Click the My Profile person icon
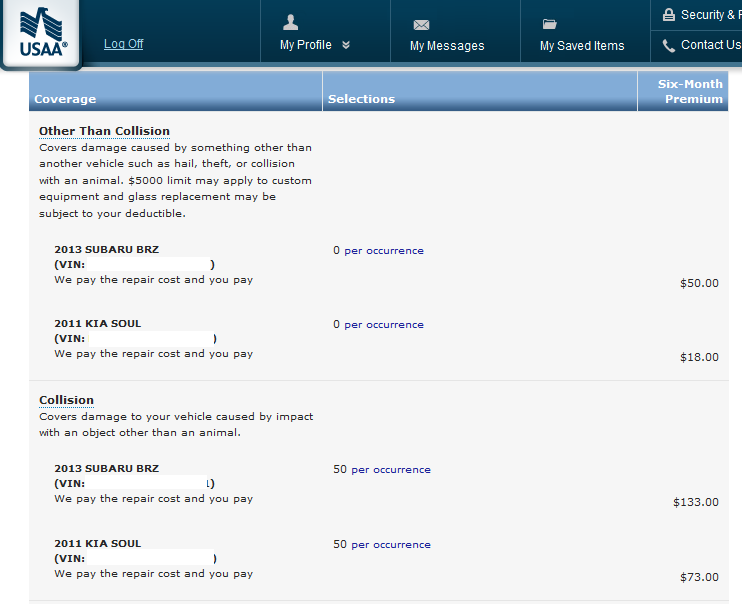Viewport: 742px width, 604px height. pos(290,22)
